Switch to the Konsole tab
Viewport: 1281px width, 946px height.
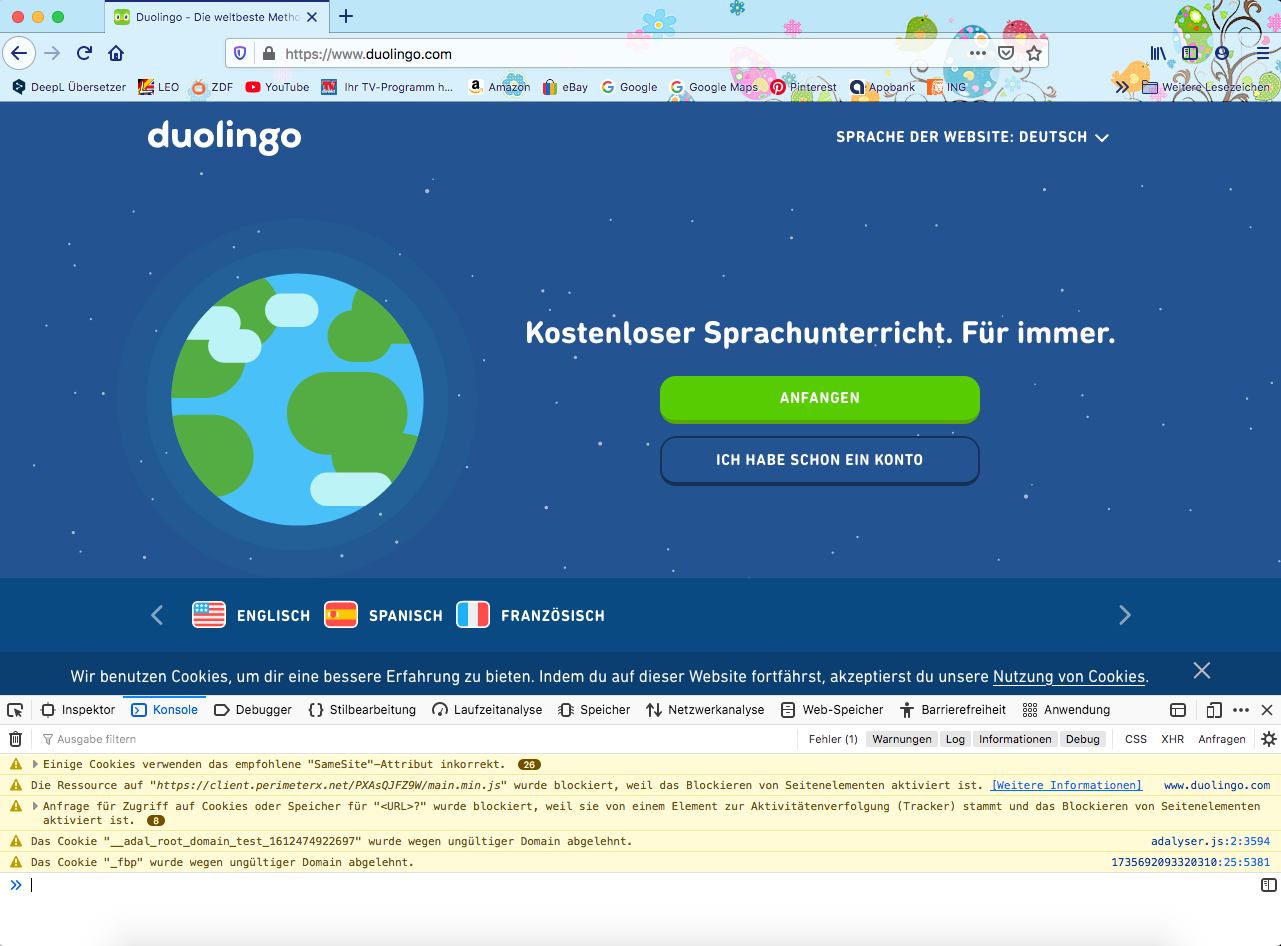pos(164,710)
